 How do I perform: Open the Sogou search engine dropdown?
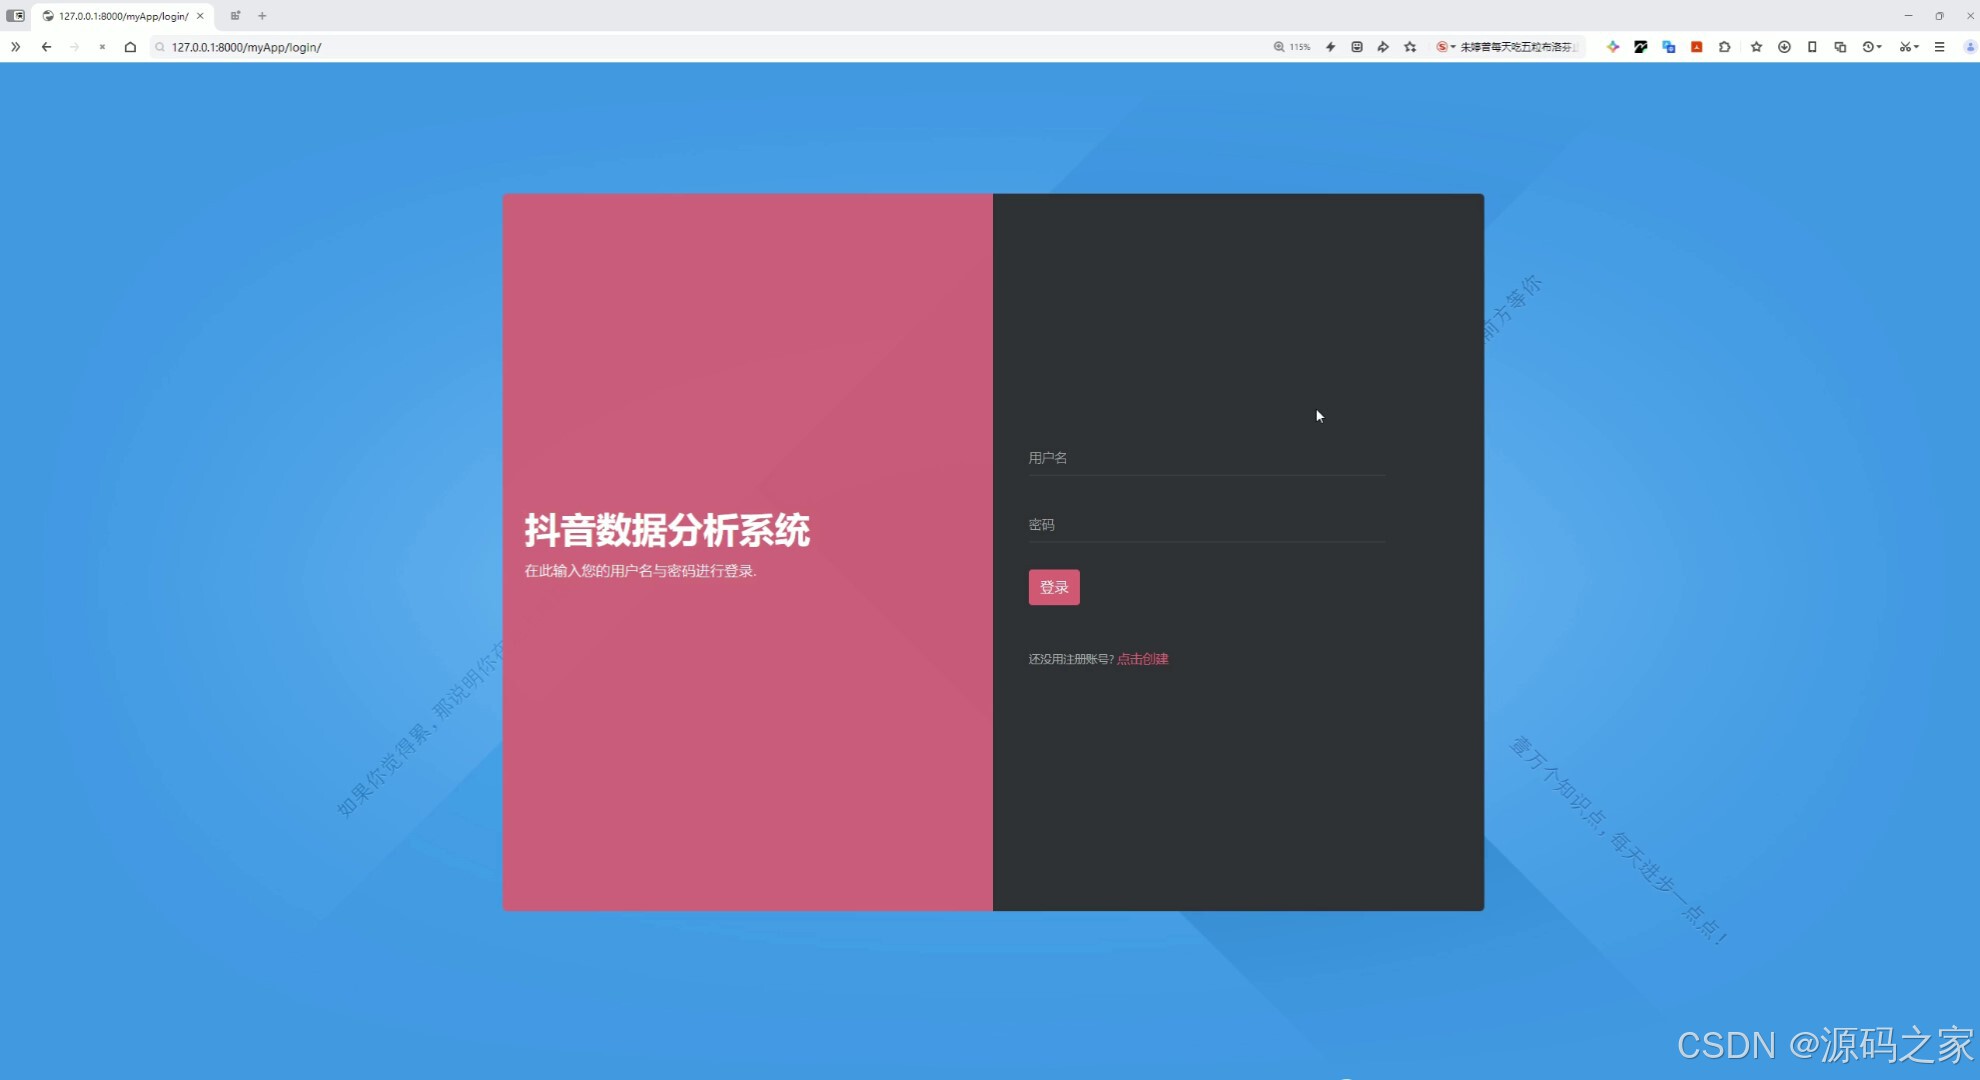tap(1446, 47)
